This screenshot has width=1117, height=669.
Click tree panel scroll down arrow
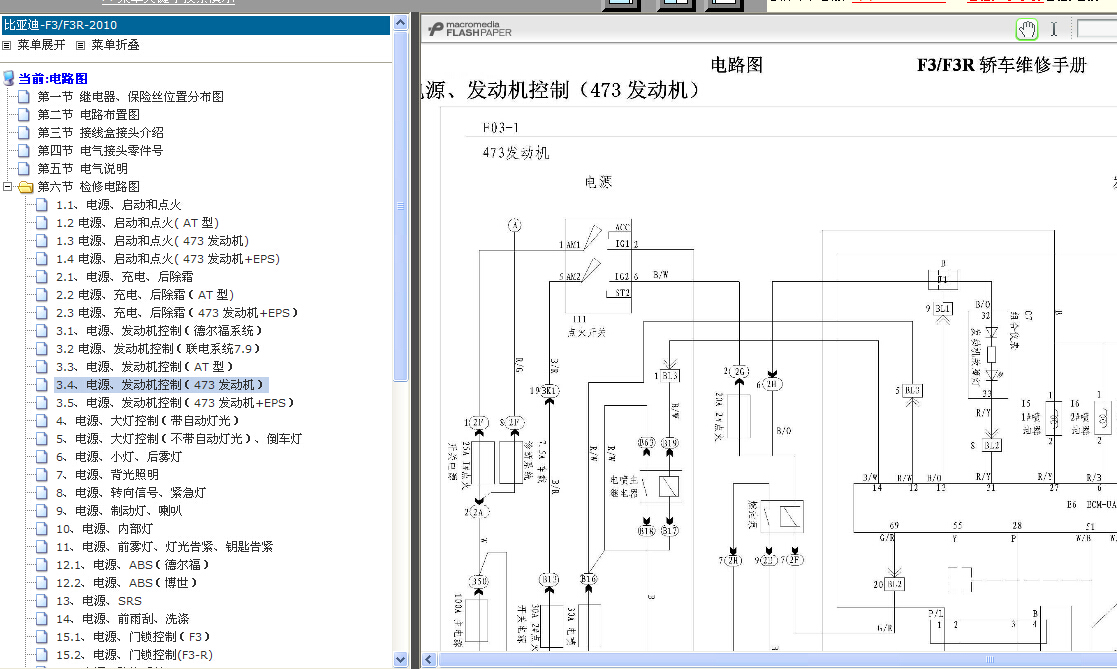tap(400, 660)
